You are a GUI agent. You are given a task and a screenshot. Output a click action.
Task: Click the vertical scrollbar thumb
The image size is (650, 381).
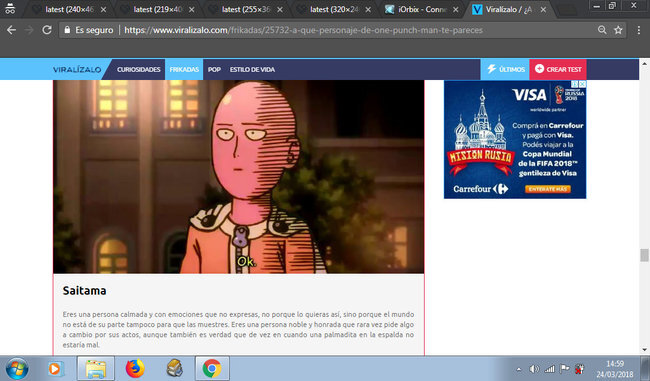click(644, 255)
